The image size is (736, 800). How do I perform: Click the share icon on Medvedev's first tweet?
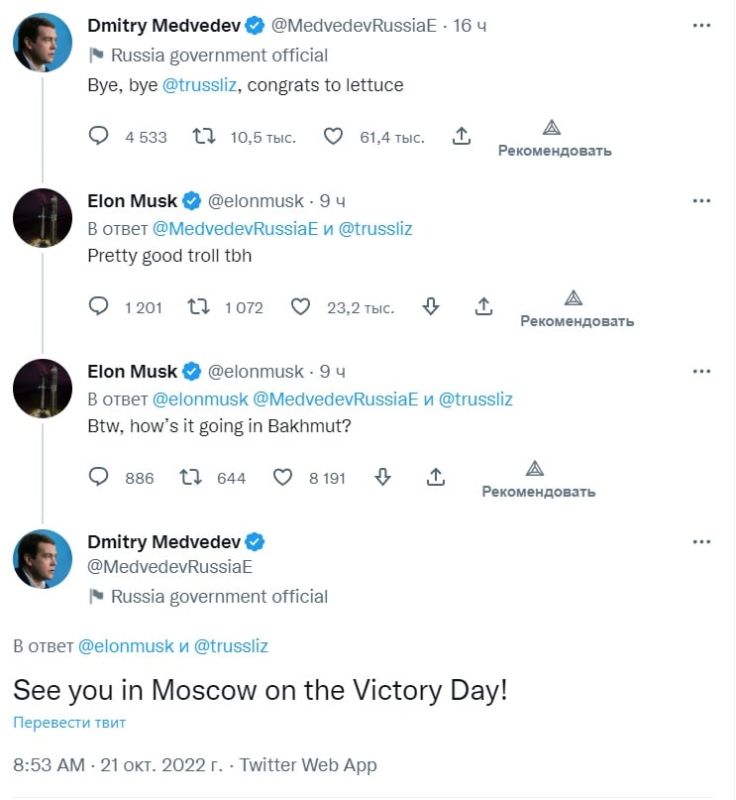coord(461,136)
